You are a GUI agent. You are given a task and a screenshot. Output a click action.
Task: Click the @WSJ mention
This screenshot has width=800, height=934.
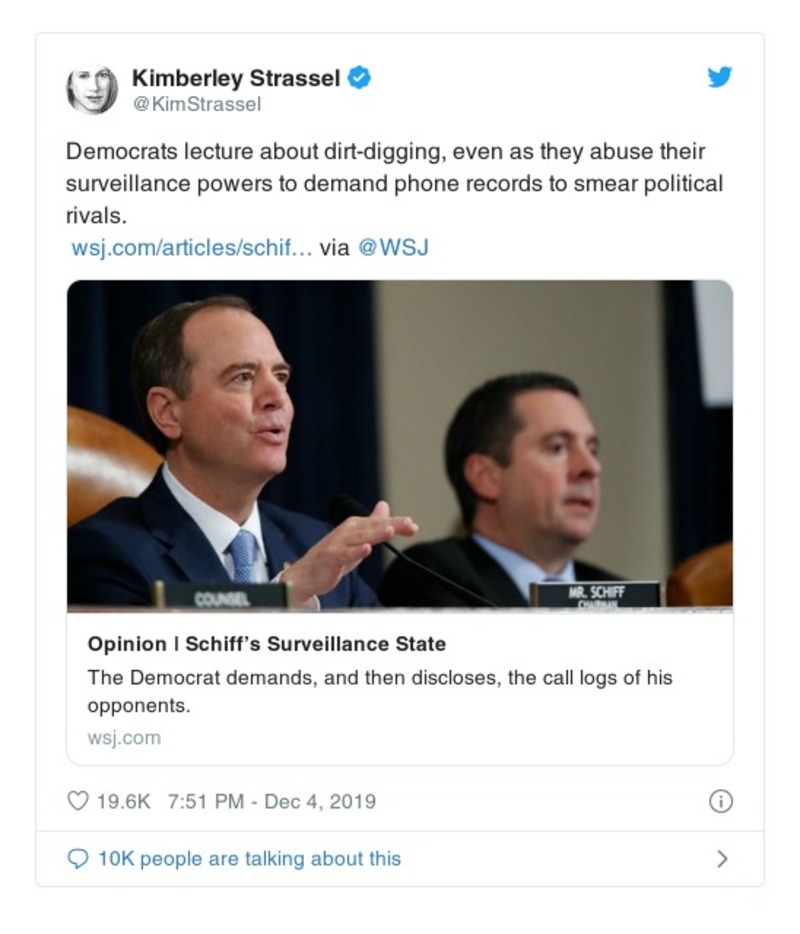pyautogui.click(x=393, y=247)
